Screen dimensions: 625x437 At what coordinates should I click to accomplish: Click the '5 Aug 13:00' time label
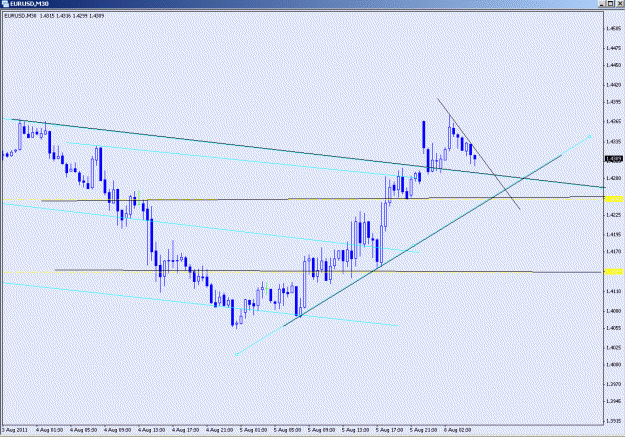pyautogui.click(x=356, y=430)
